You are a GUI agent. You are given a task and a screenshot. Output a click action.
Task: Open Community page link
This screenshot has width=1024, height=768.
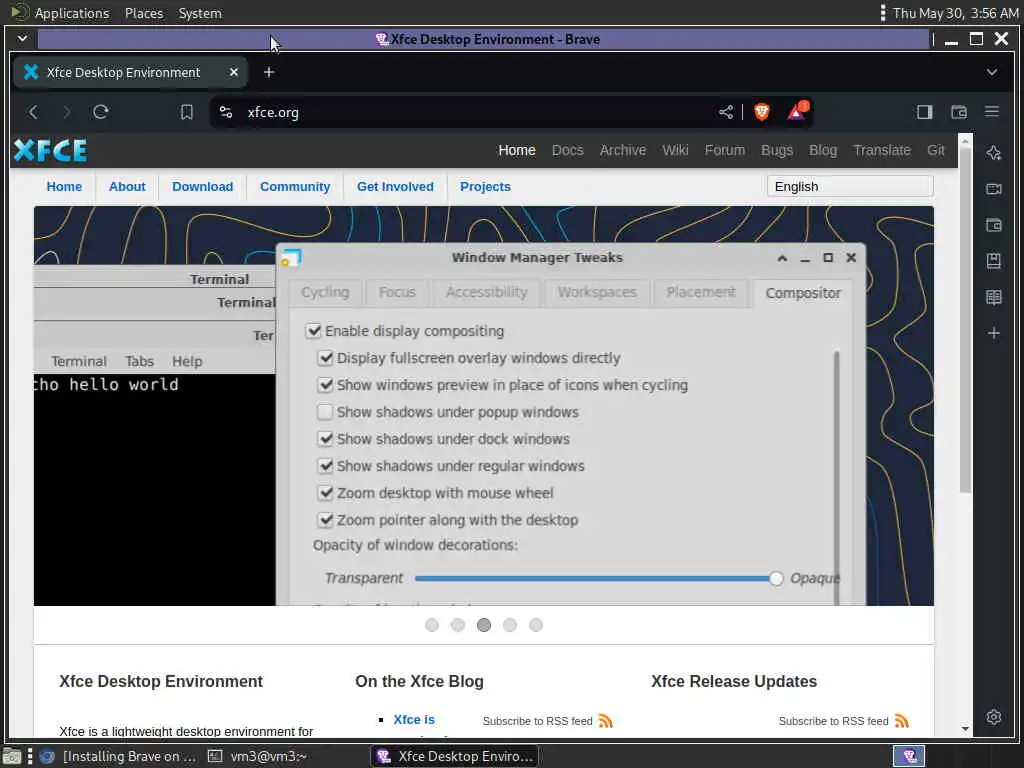295,187
